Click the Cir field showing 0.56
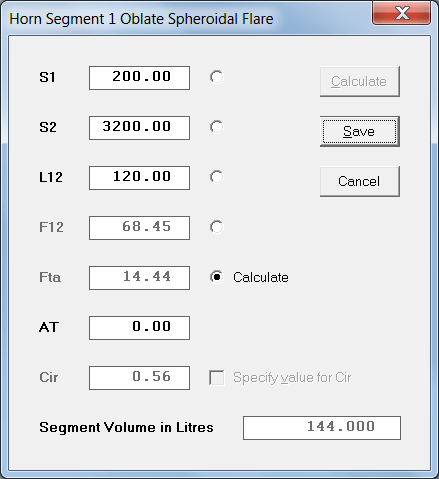 click(139, 378)
